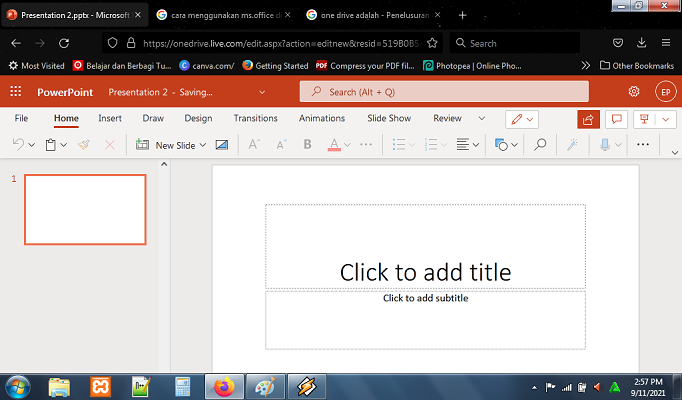Select slide 1 thumbnail
This screenshot has width=682, height=400.
pyautogui.click(x=85, y=210)
